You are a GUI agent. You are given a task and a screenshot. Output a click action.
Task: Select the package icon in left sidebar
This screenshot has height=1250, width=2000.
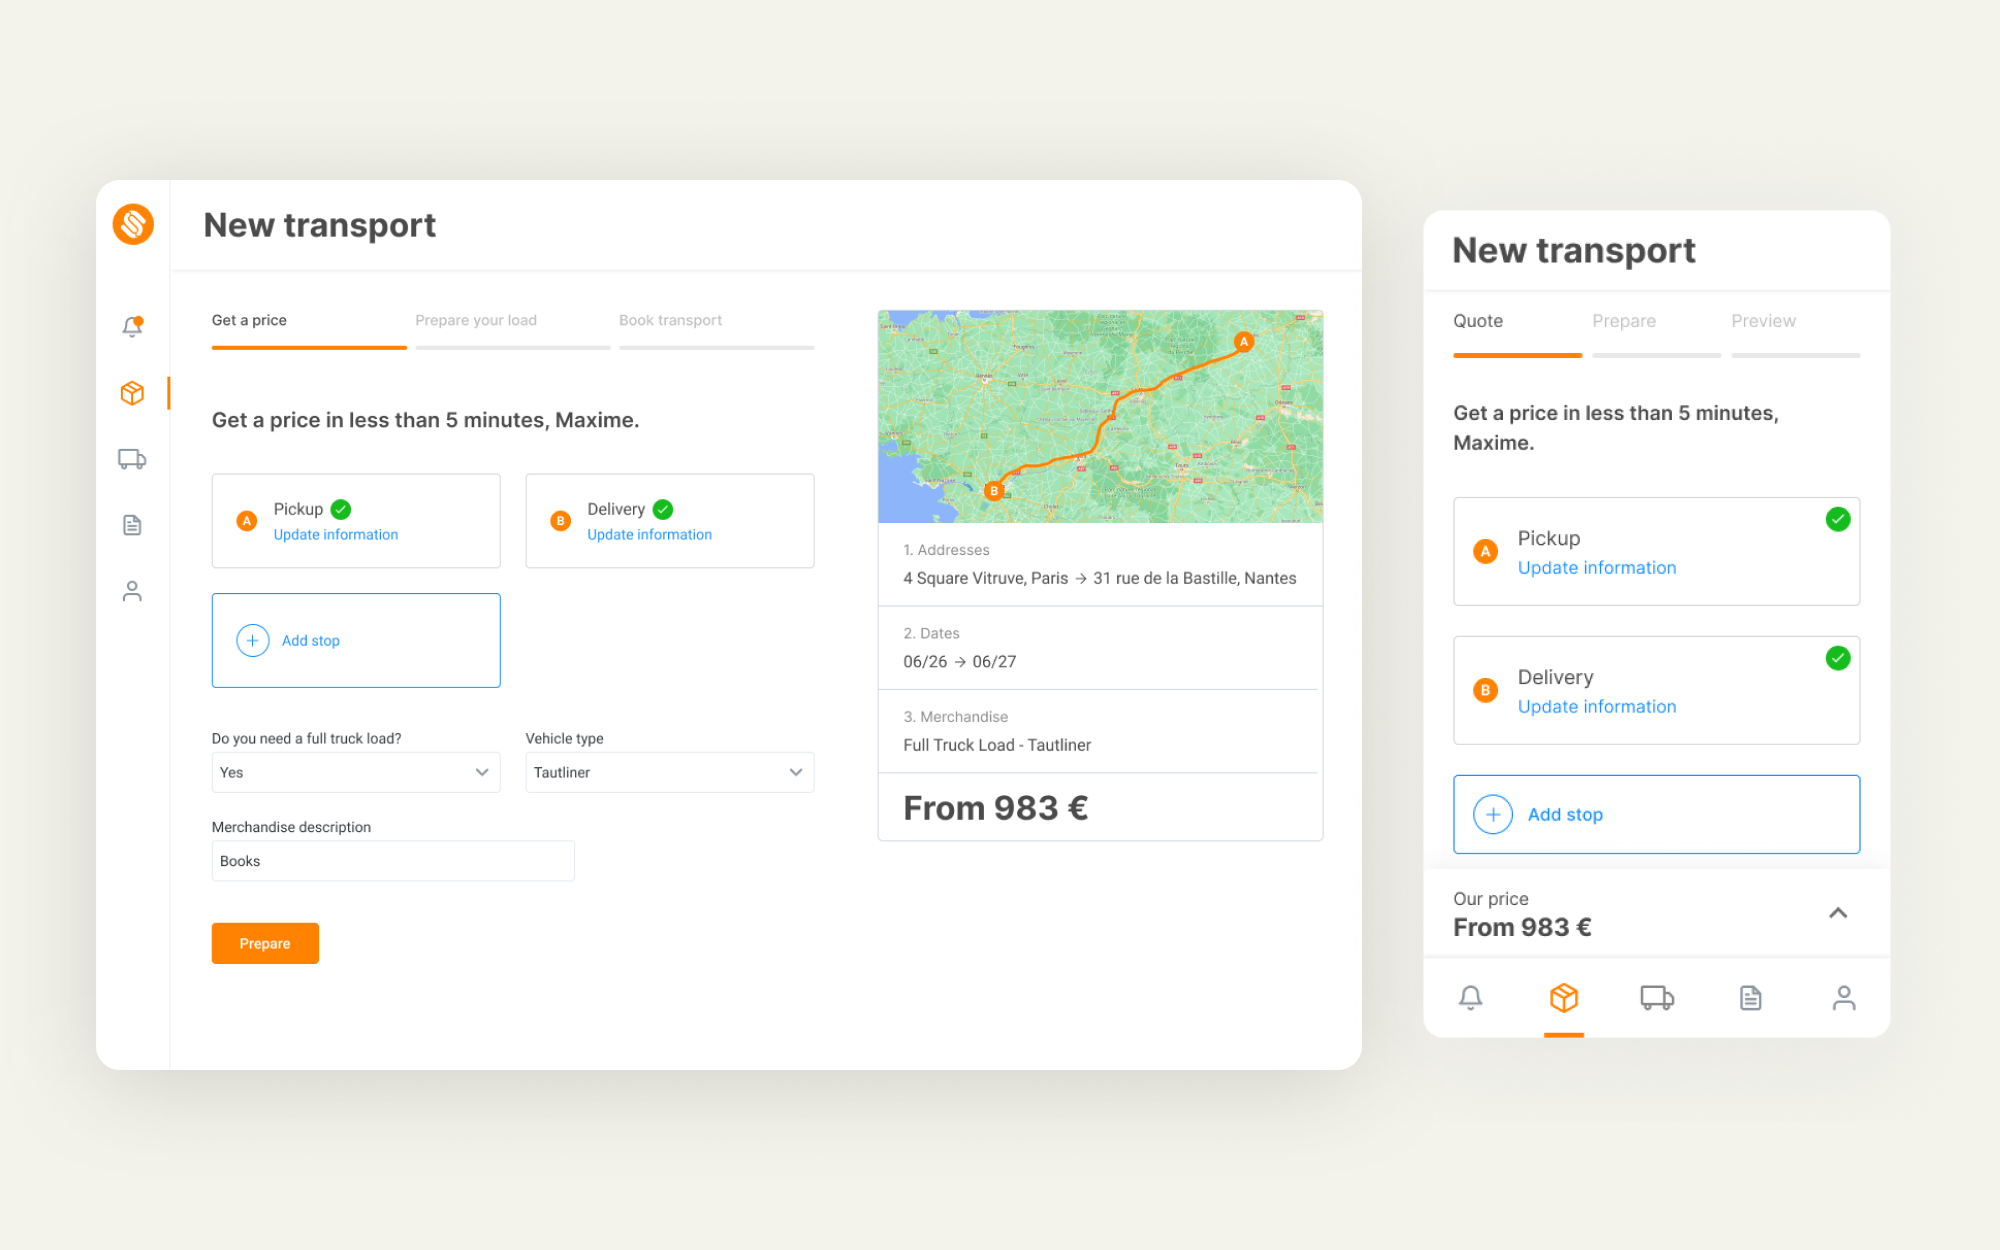132,393
